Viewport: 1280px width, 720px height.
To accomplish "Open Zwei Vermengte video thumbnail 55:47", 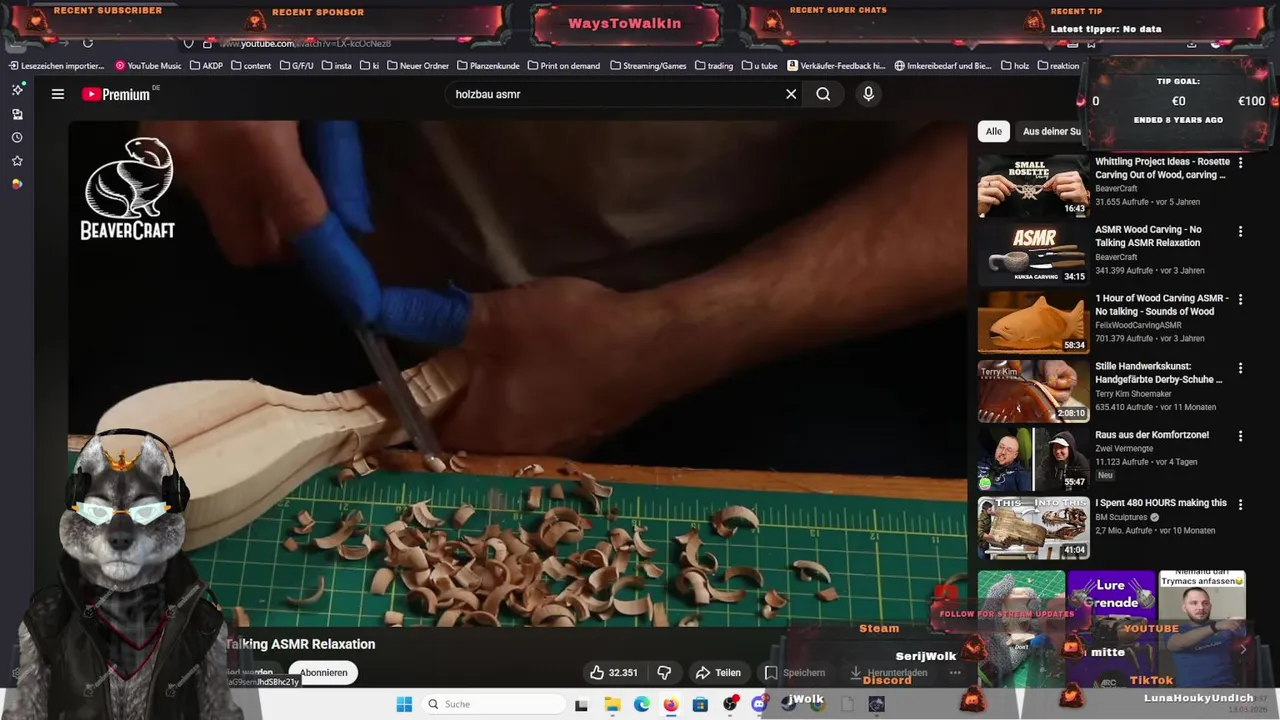I will [x=1033, y=459].
